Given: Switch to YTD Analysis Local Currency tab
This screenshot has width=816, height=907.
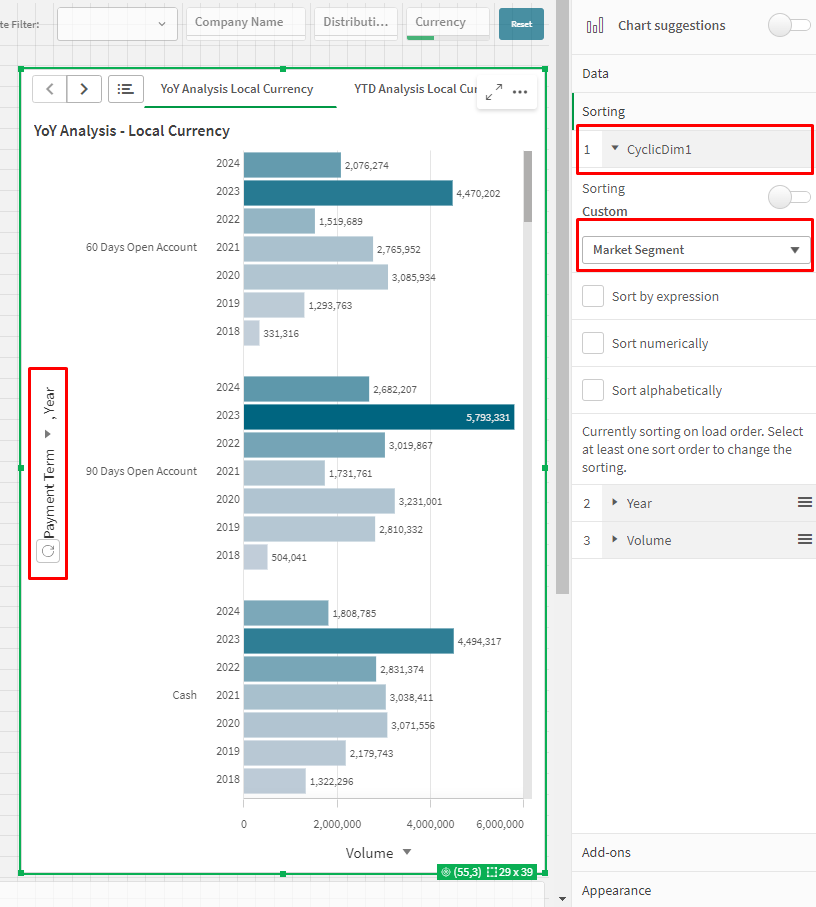Looking at the screenshot, I should pos(415,89).
